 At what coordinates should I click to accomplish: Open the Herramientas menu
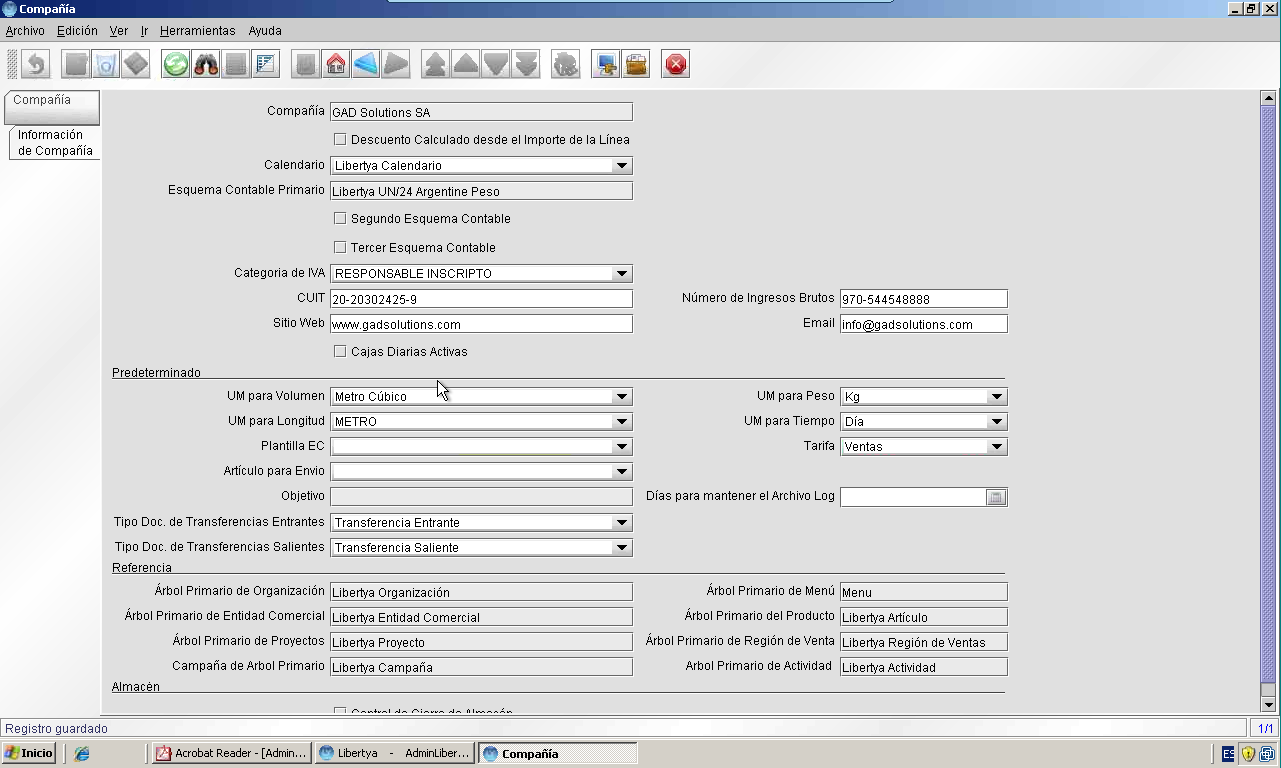pos(198,31)
